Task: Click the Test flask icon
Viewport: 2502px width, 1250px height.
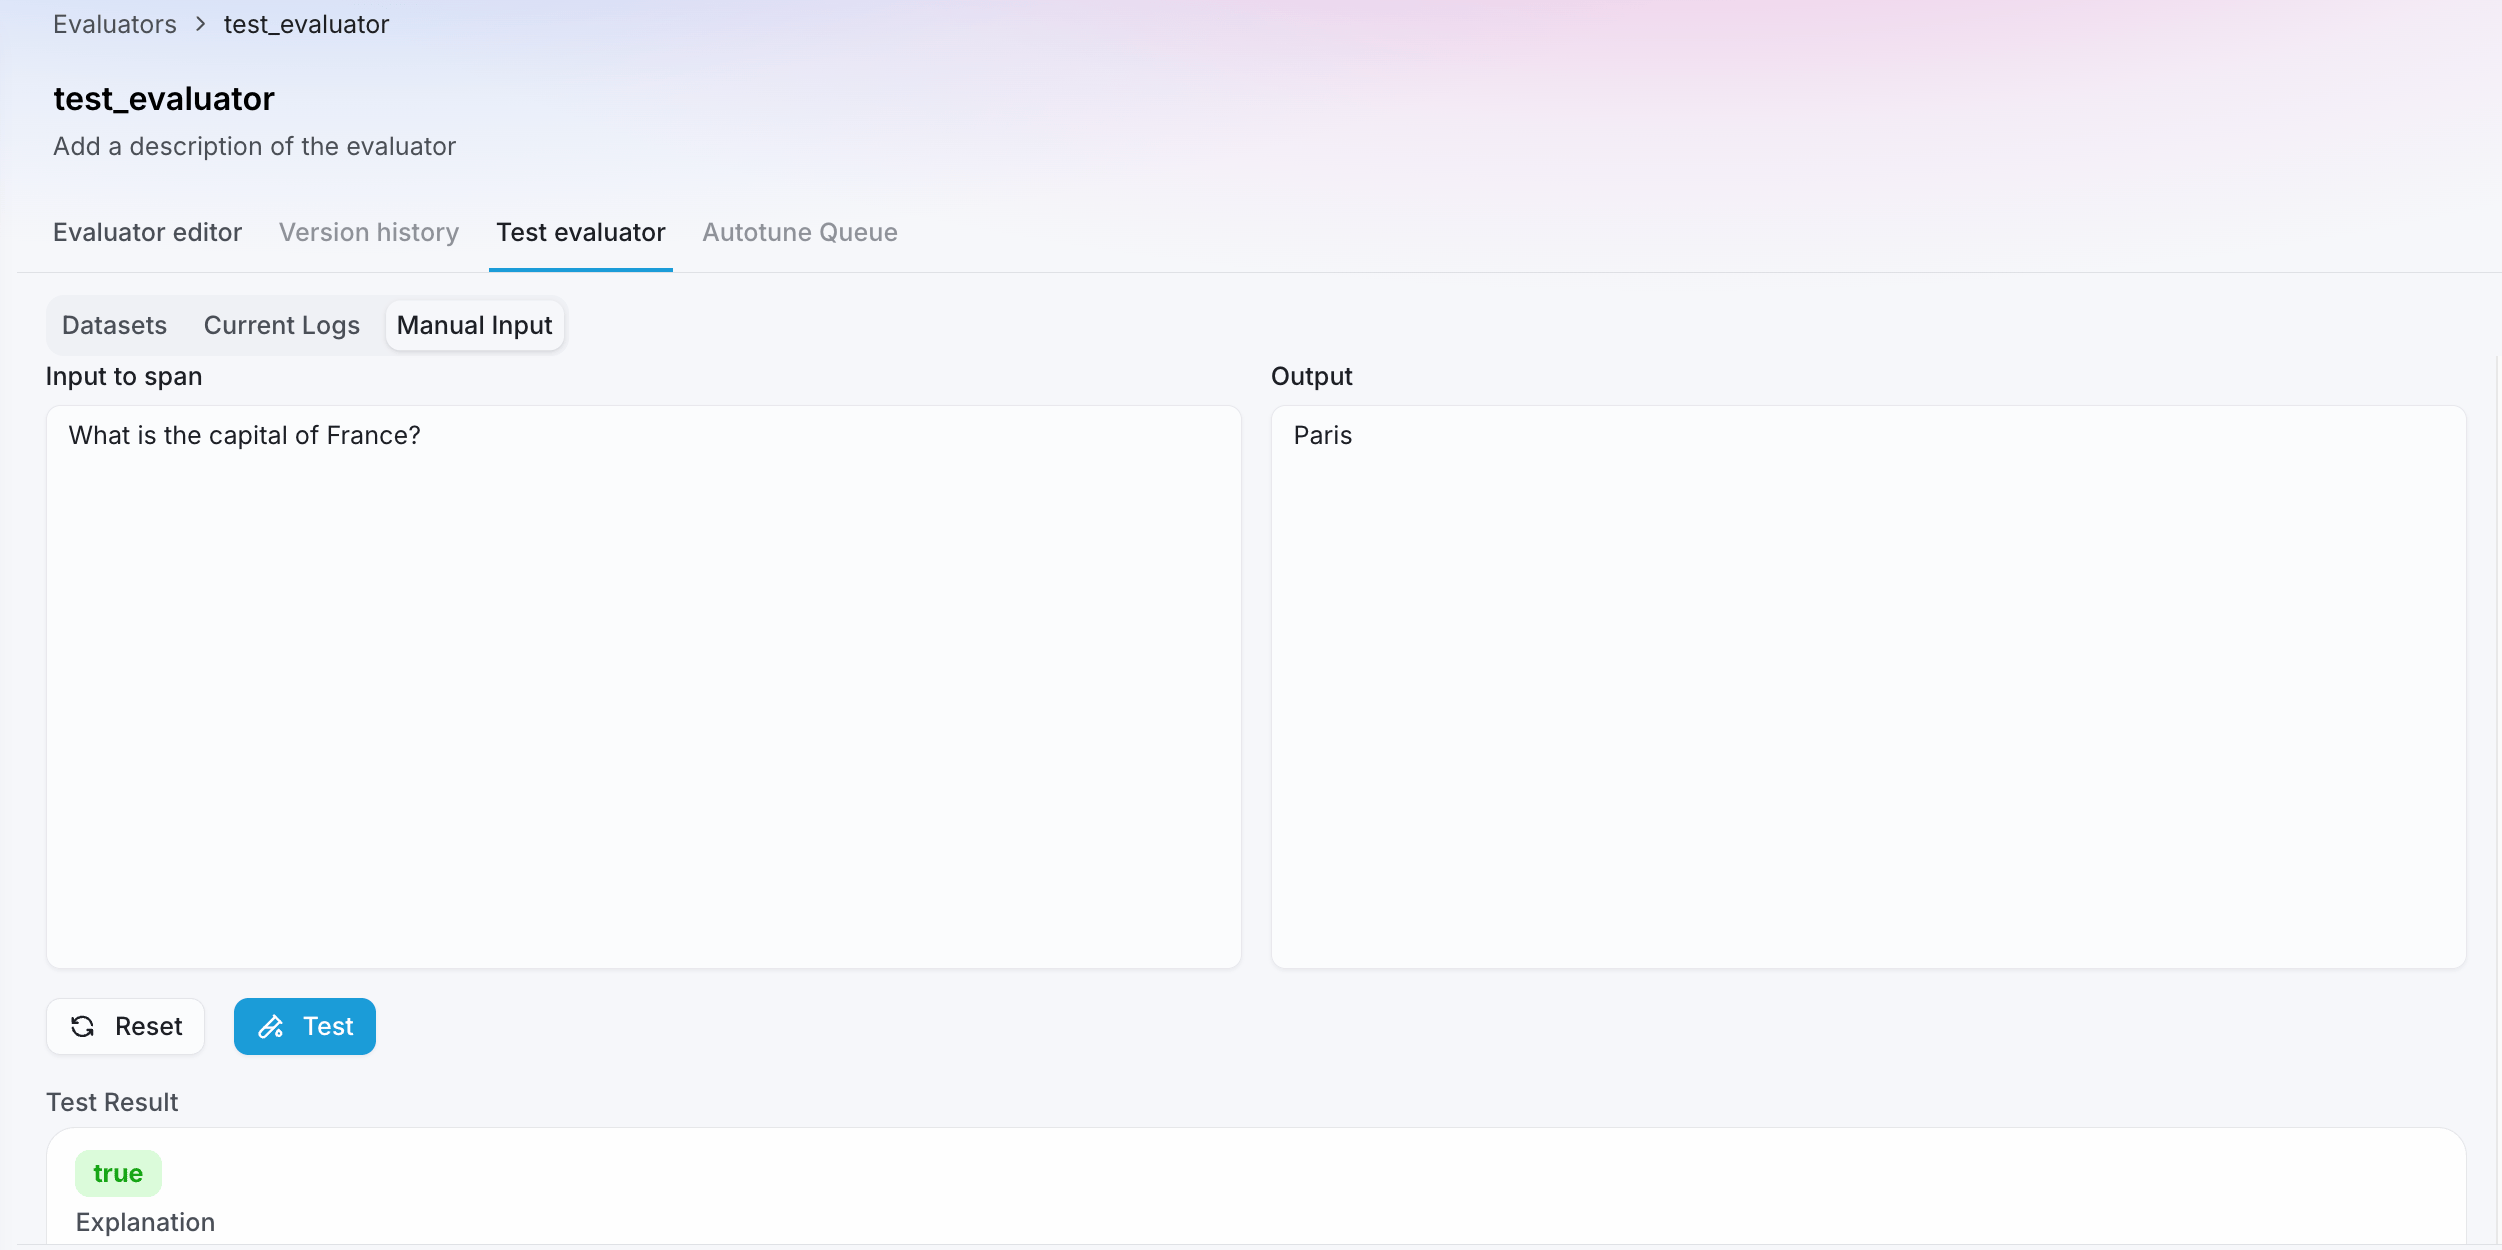Action: coord(271,1026)
